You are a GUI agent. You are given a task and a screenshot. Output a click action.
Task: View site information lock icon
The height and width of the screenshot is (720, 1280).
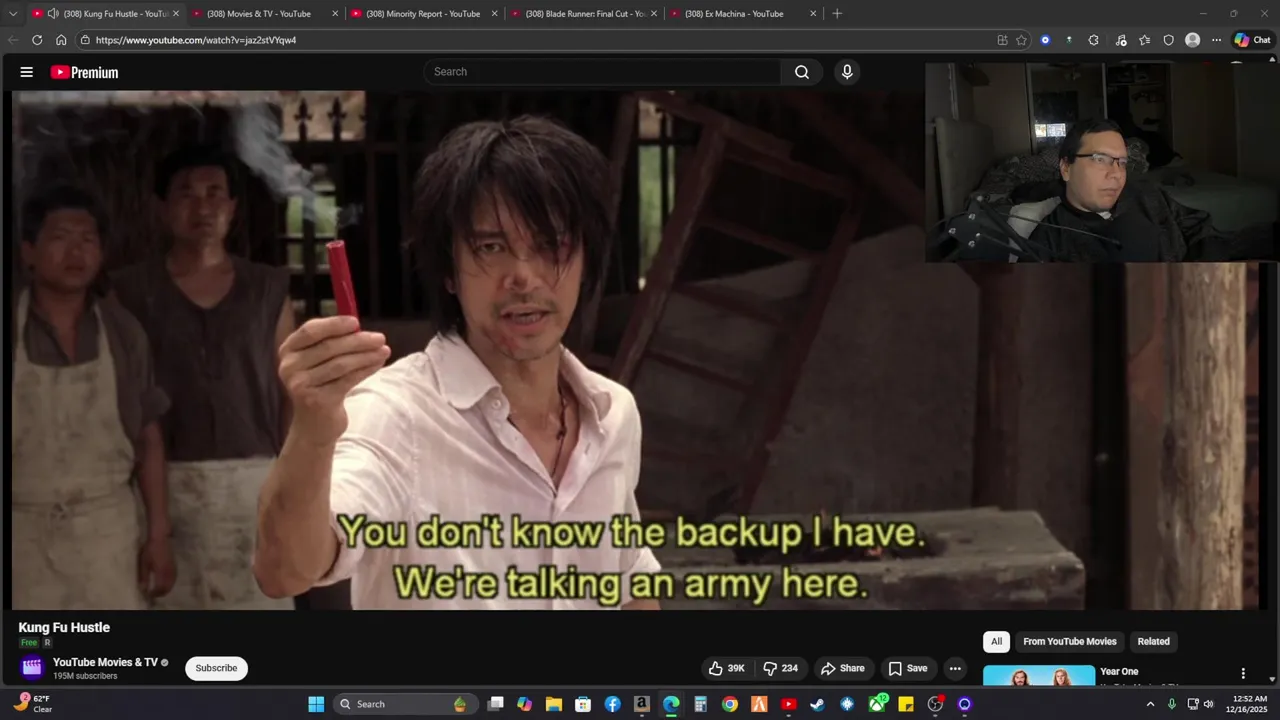point(85,40)
